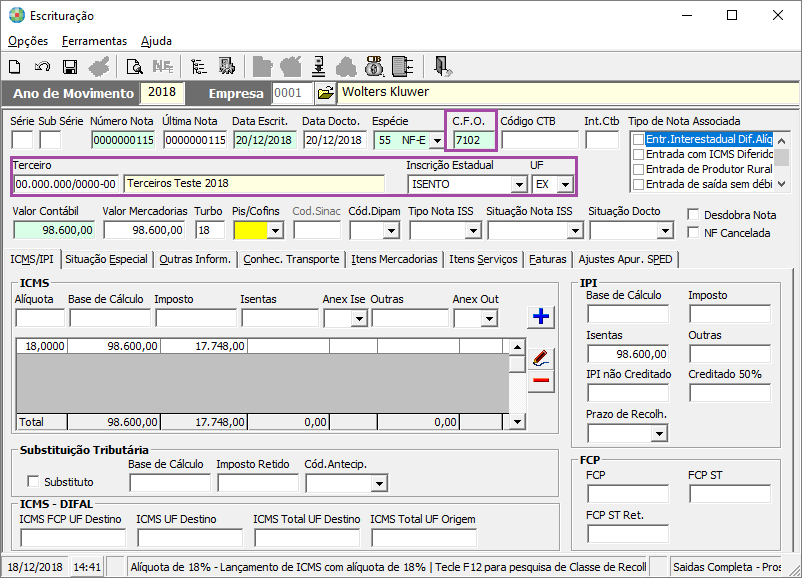The width and height of the screenshot is (802, 578).
Task: Open the Espécie dropdown
Action: pos(437,140)
